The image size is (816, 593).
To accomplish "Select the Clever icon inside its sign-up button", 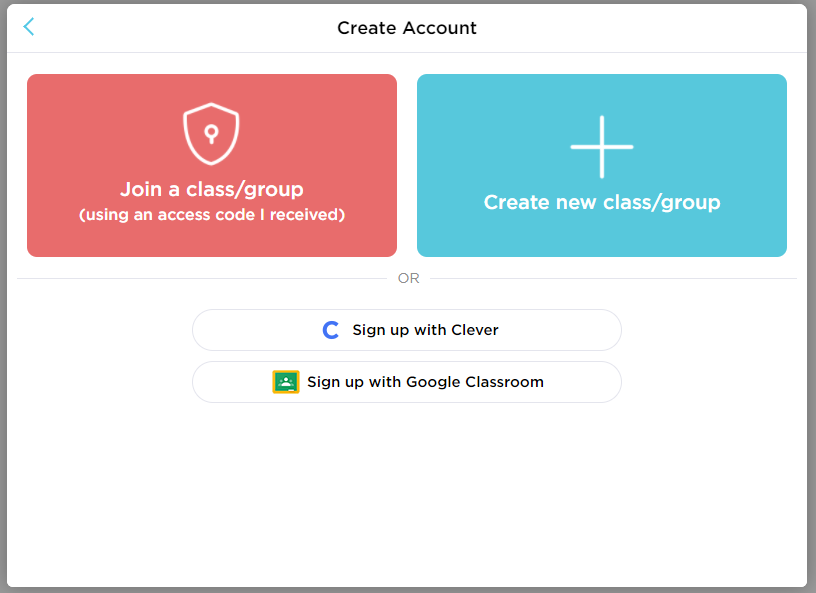I will tap(330, 330).
